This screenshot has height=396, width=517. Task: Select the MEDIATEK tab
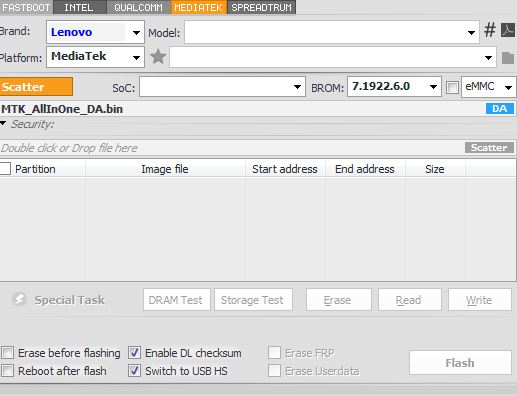pyautogui.click(x=199, y=7)
